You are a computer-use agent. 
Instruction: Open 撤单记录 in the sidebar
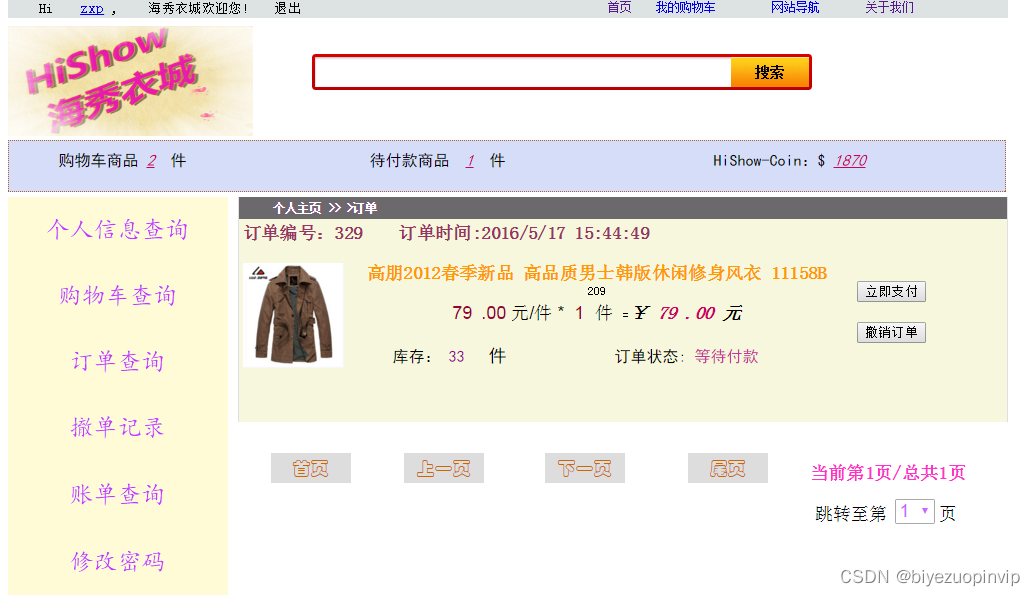117,428
